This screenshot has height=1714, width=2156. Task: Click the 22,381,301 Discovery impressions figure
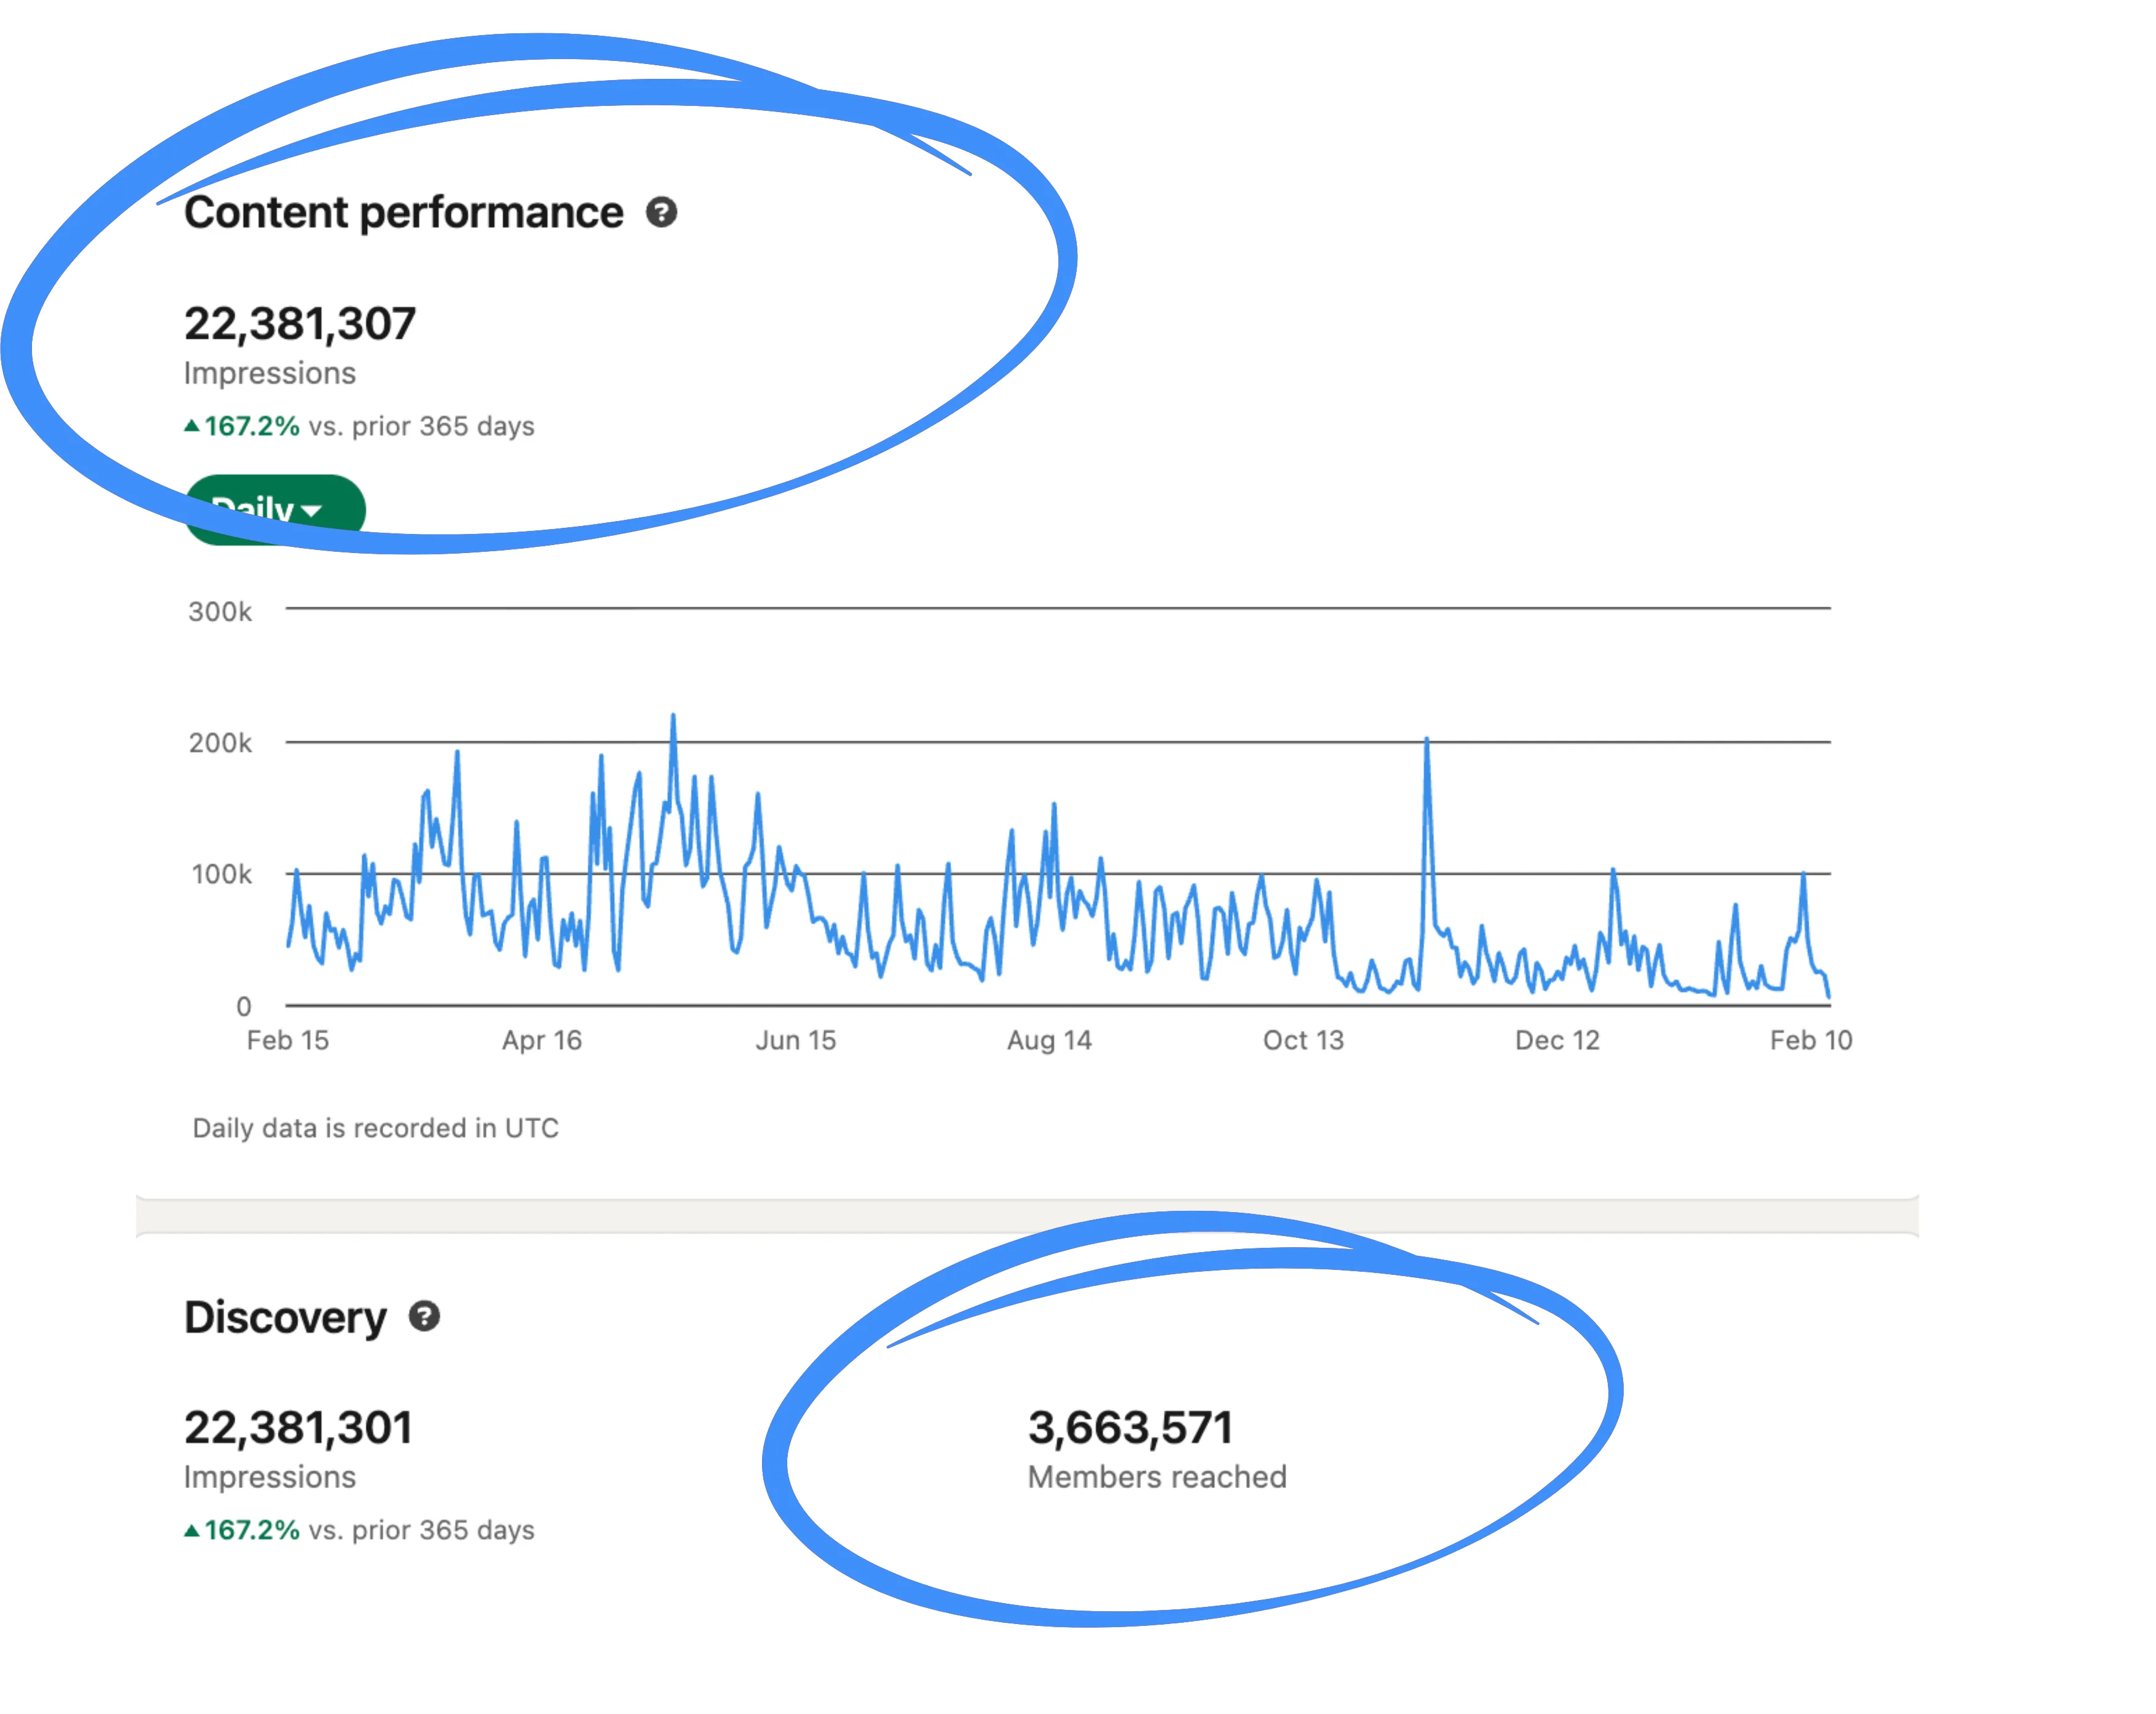pos(298,1427)
